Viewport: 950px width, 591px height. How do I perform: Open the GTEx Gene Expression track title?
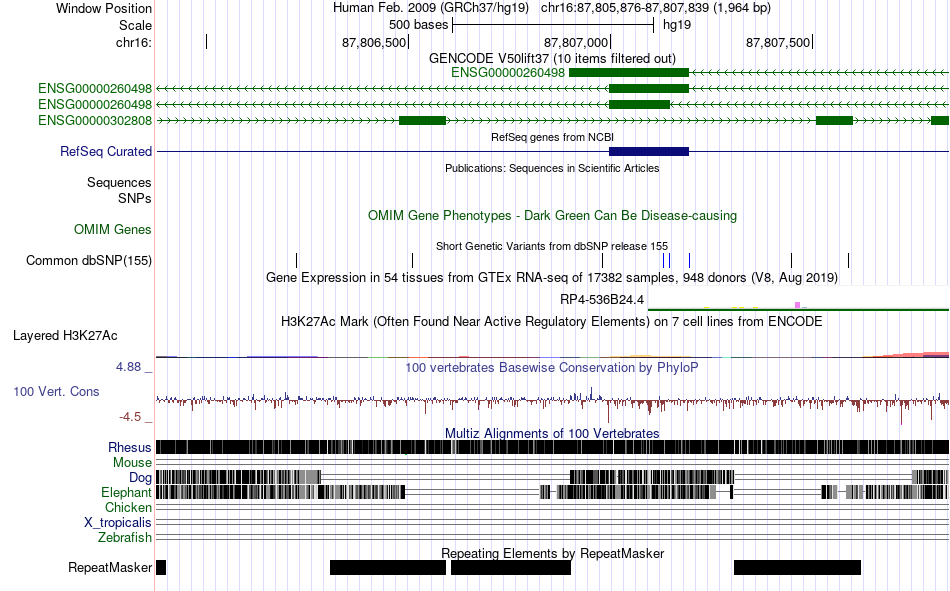(x=552, y=278)
